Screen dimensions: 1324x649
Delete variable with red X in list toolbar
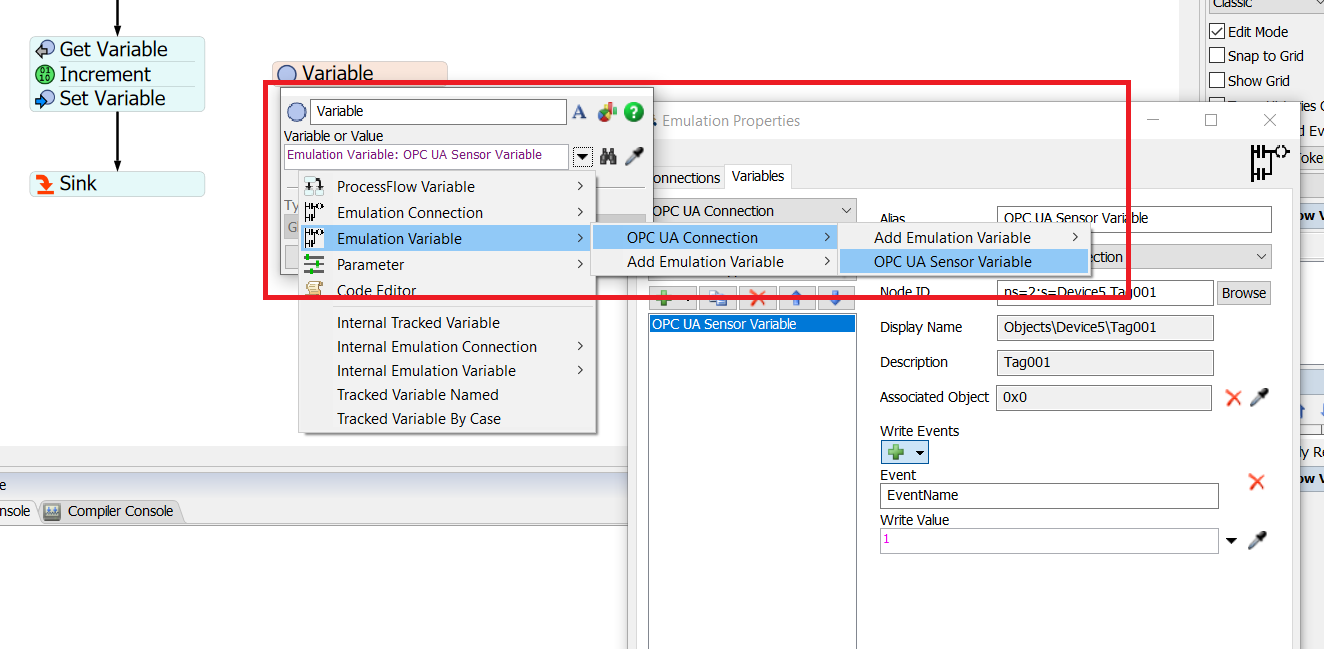pos(757,297)
